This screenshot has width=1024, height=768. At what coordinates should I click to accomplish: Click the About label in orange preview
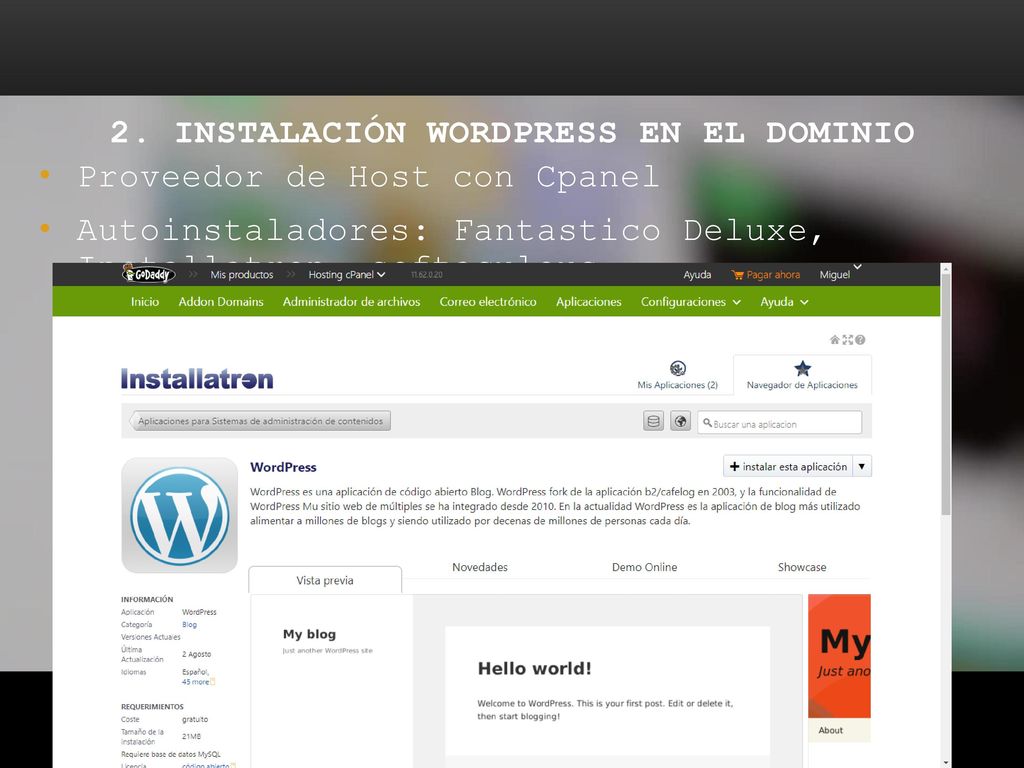(831, 730)
